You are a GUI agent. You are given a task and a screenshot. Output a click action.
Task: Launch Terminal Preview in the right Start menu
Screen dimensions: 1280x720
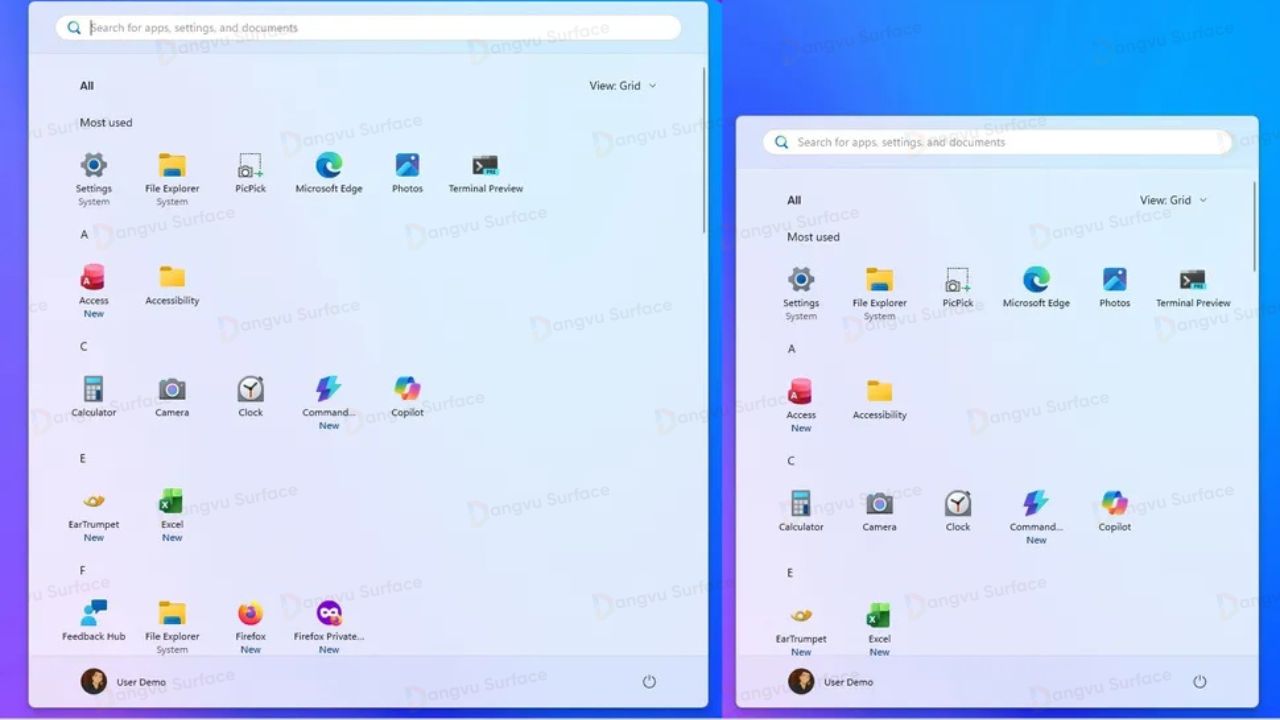point(1193,288)
